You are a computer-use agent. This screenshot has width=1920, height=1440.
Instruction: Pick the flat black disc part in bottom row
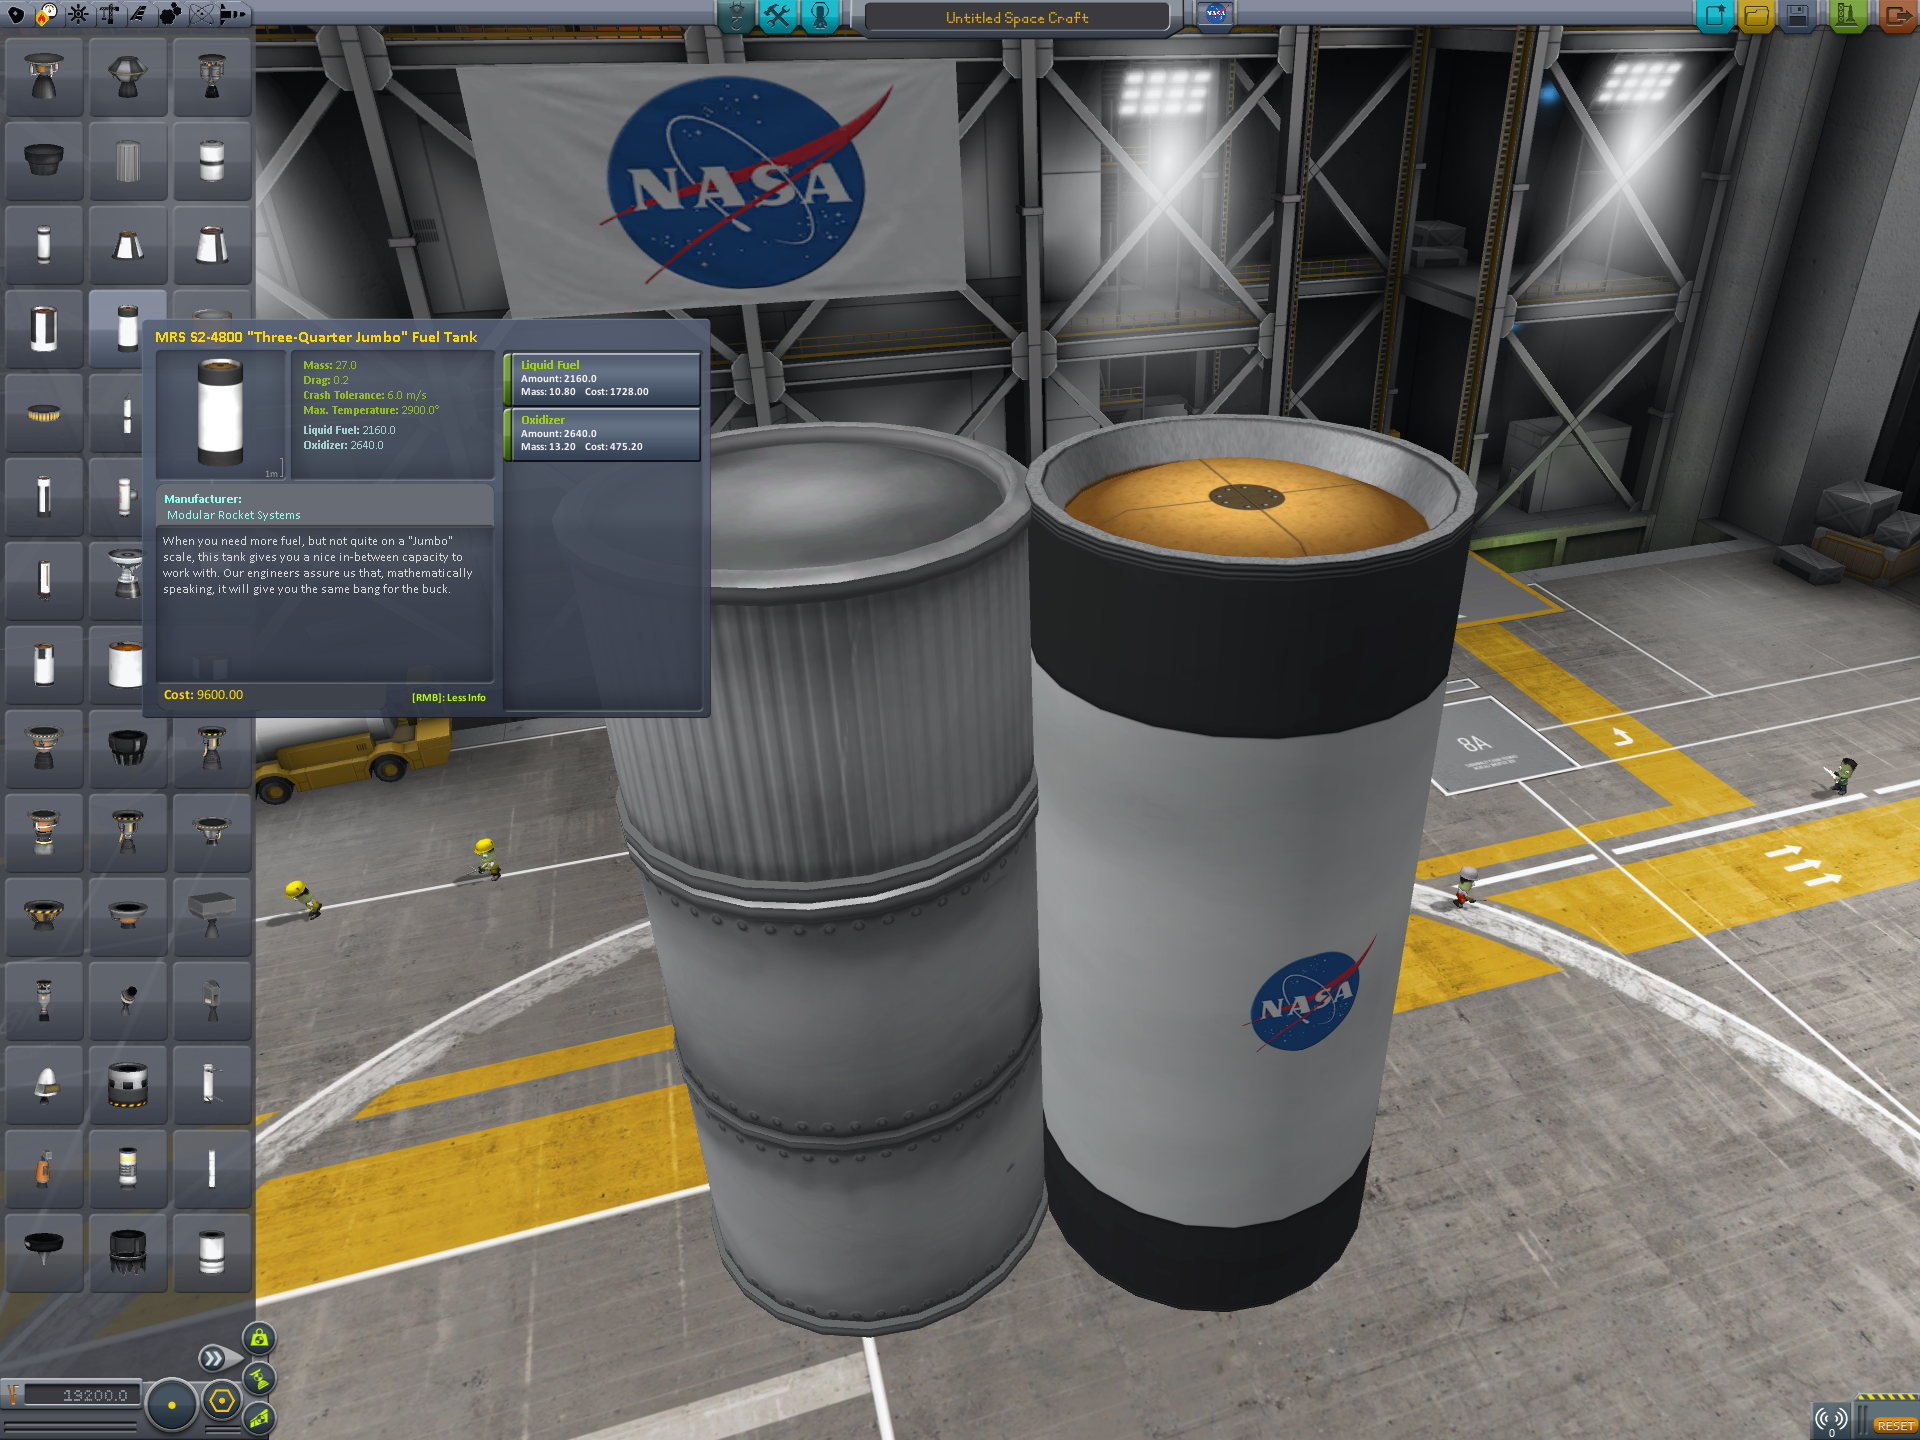point(43,1253)
